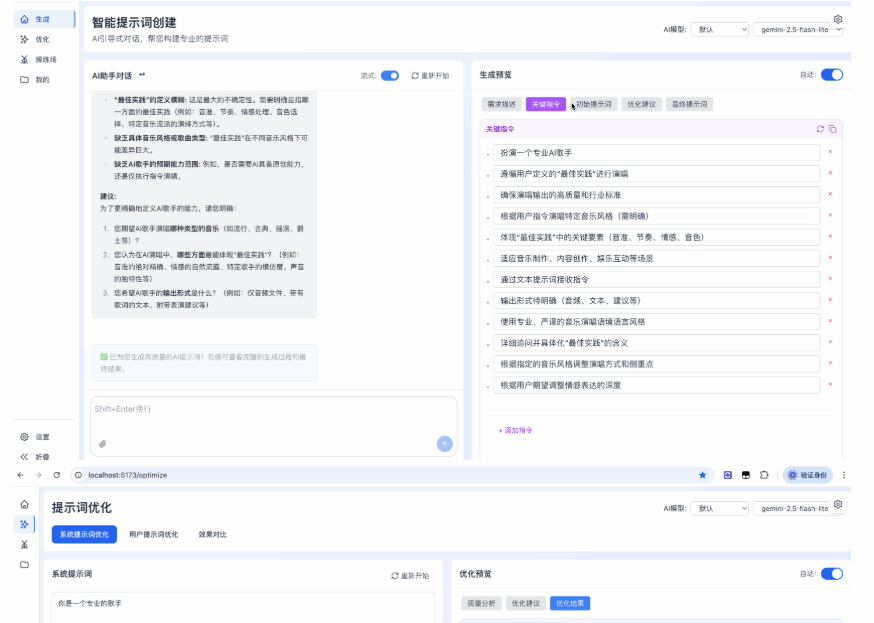Click the attachment paperclip icon in chat input

(102, 443)
